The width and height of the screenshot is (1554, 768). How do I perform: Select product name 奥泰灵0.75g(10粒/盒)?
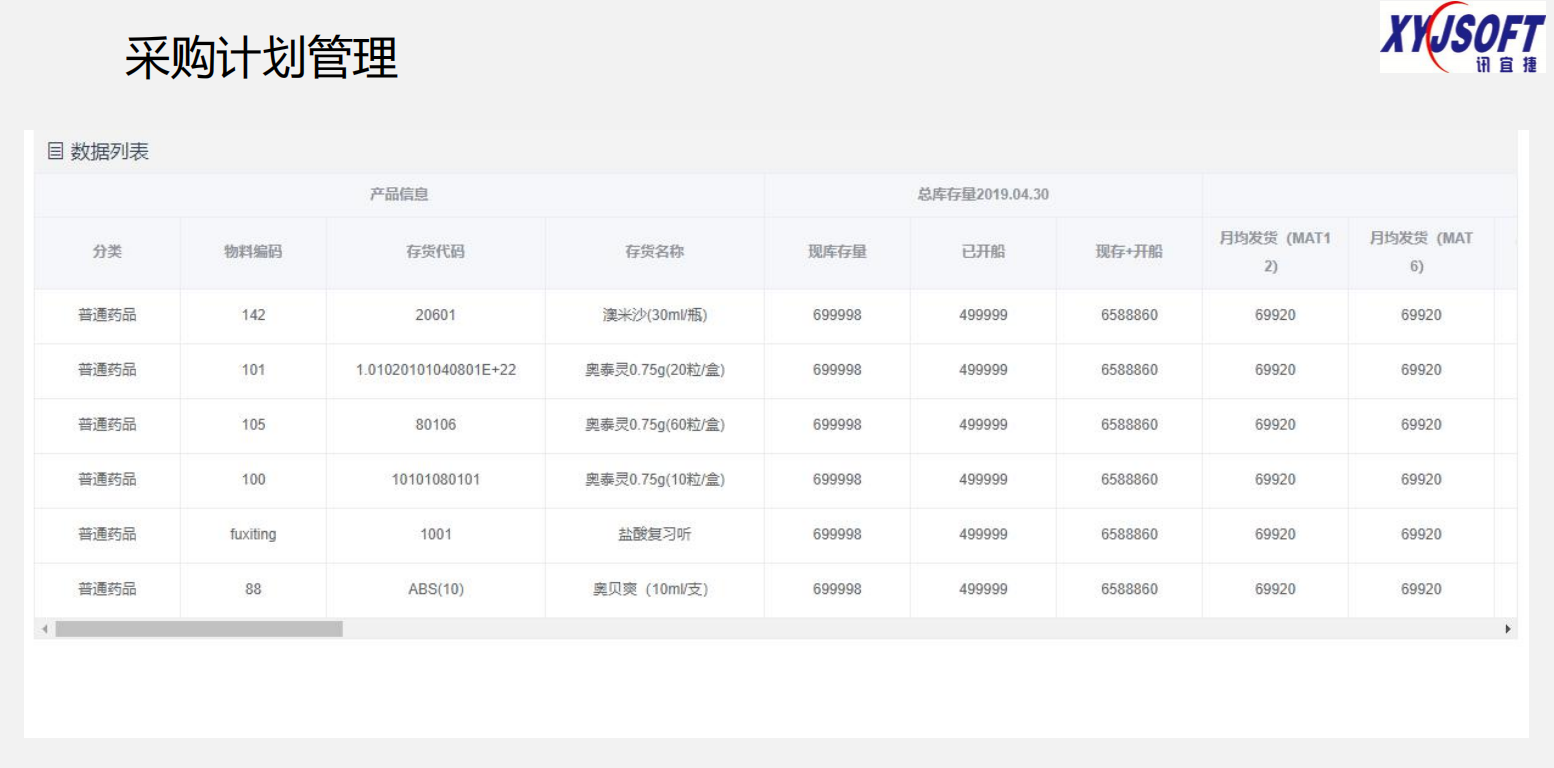point(654,480)
